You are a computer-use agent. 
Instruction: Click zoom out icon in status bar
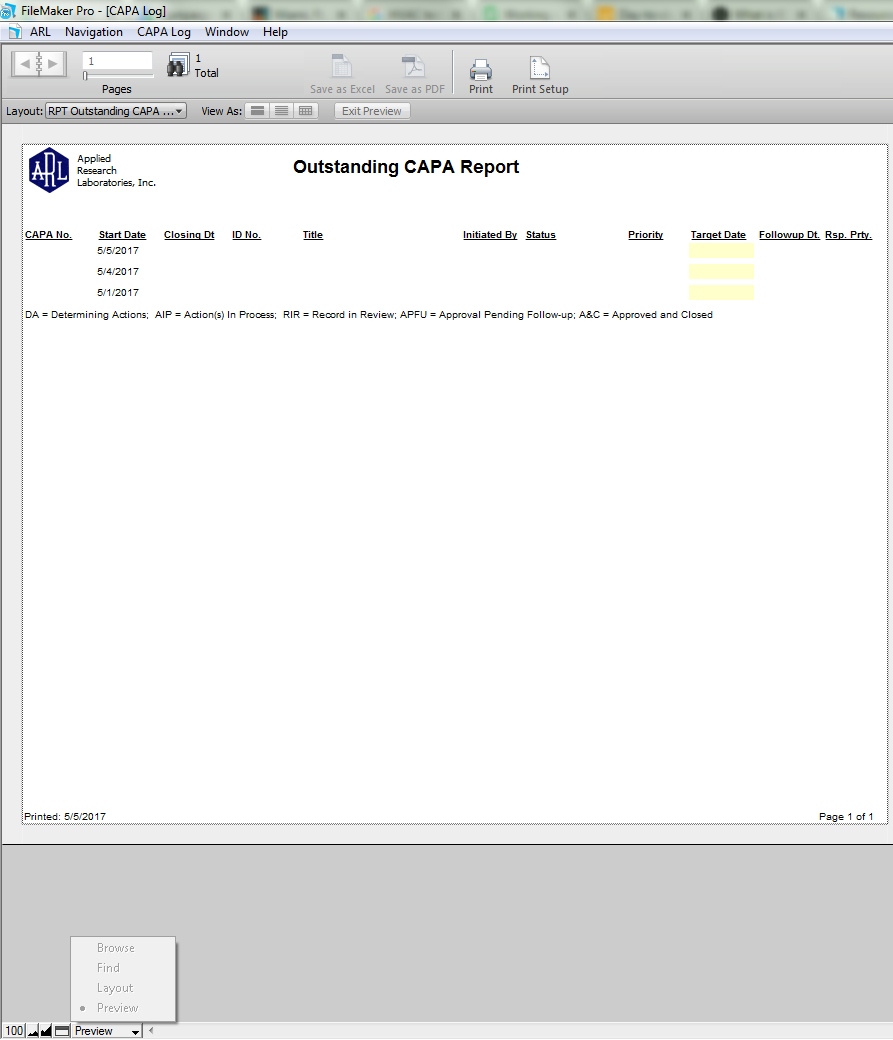[33, 1031]
